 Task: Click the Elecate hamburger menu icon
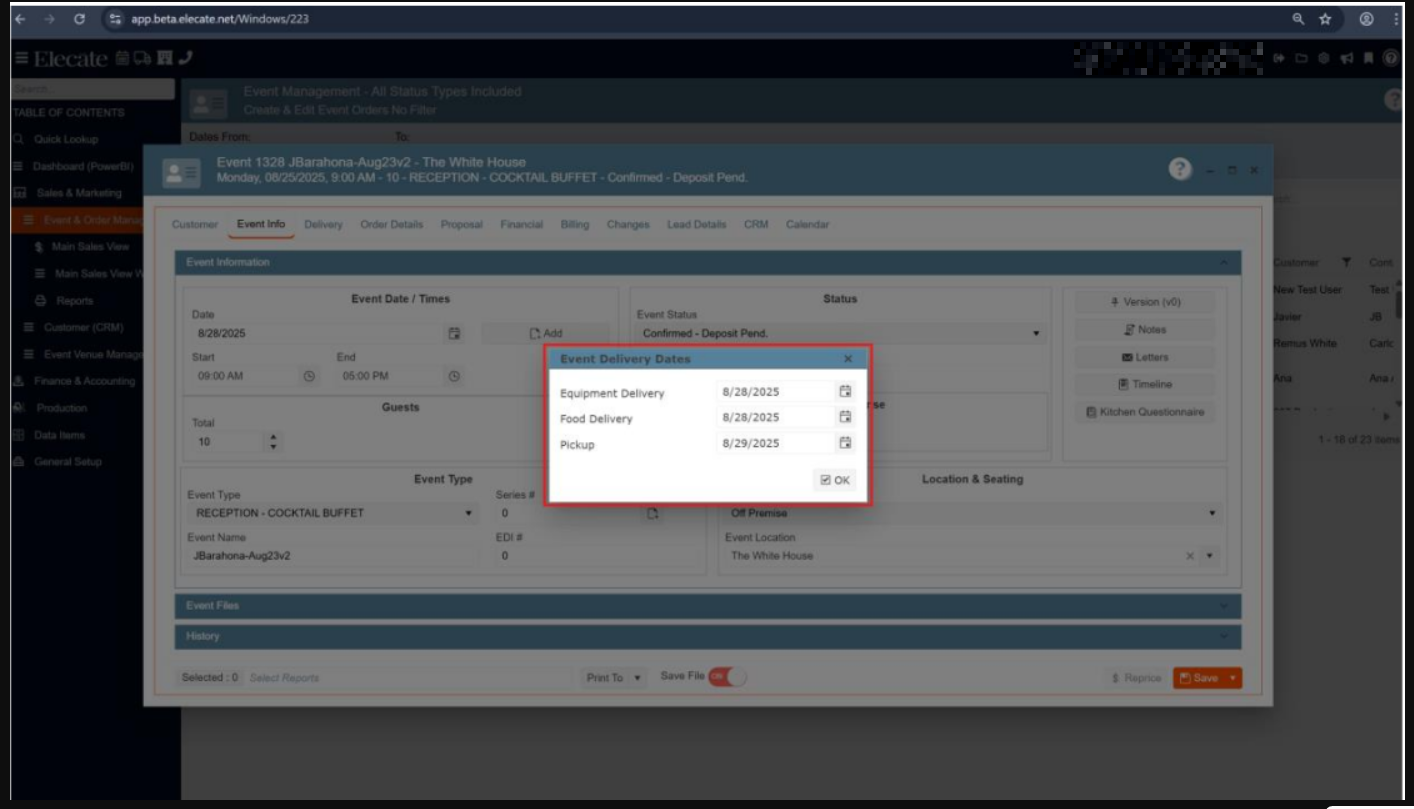point(21,59)
